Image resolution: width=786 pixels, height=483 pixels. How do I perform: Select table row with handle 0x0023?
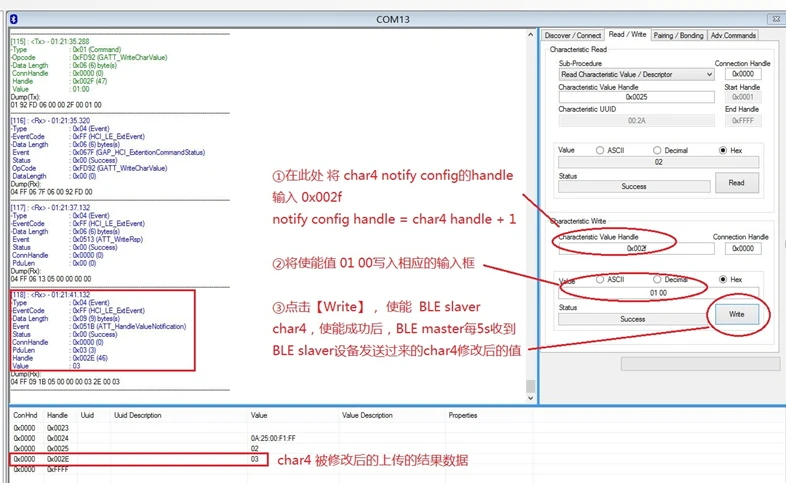coord(271,428)
